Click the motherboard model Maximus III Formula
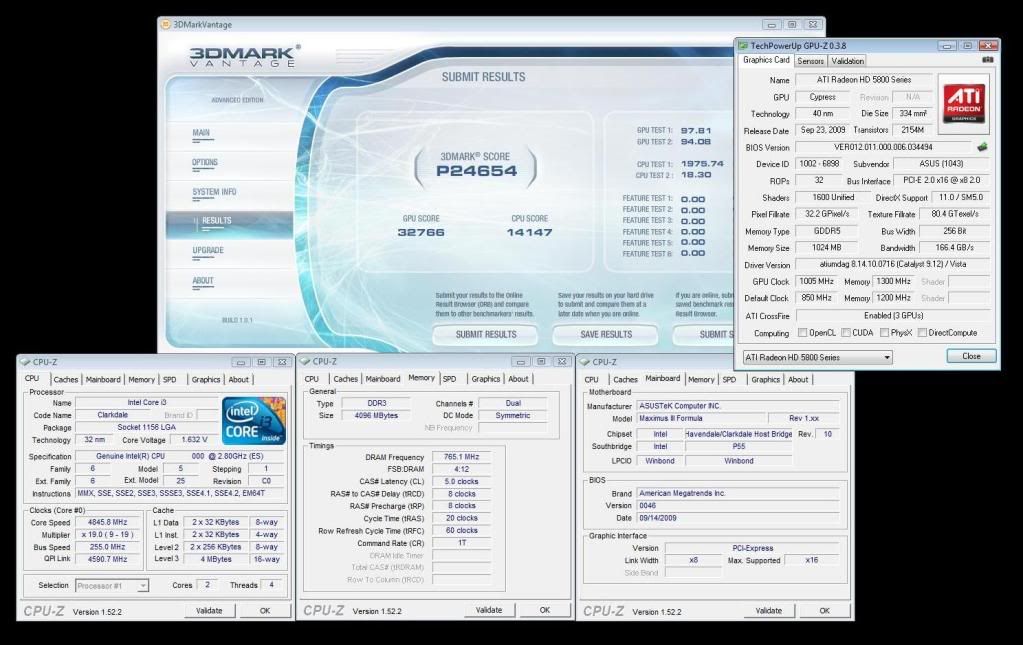The width and height of the screenshot is (1023, 645). 701,419
